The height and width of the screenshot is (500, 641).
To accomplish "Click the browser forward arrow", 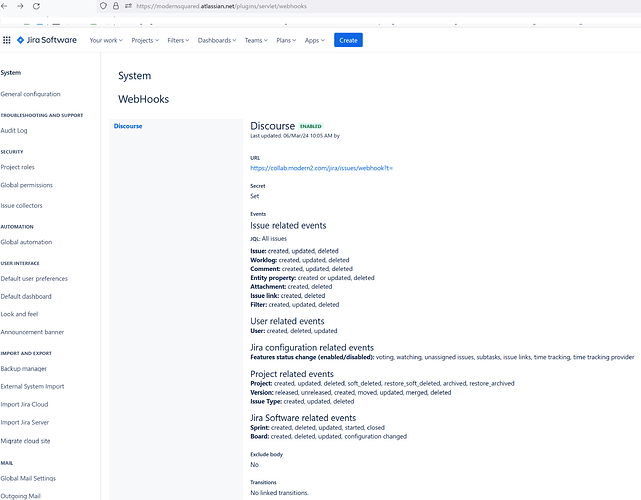I will point(20,6).
